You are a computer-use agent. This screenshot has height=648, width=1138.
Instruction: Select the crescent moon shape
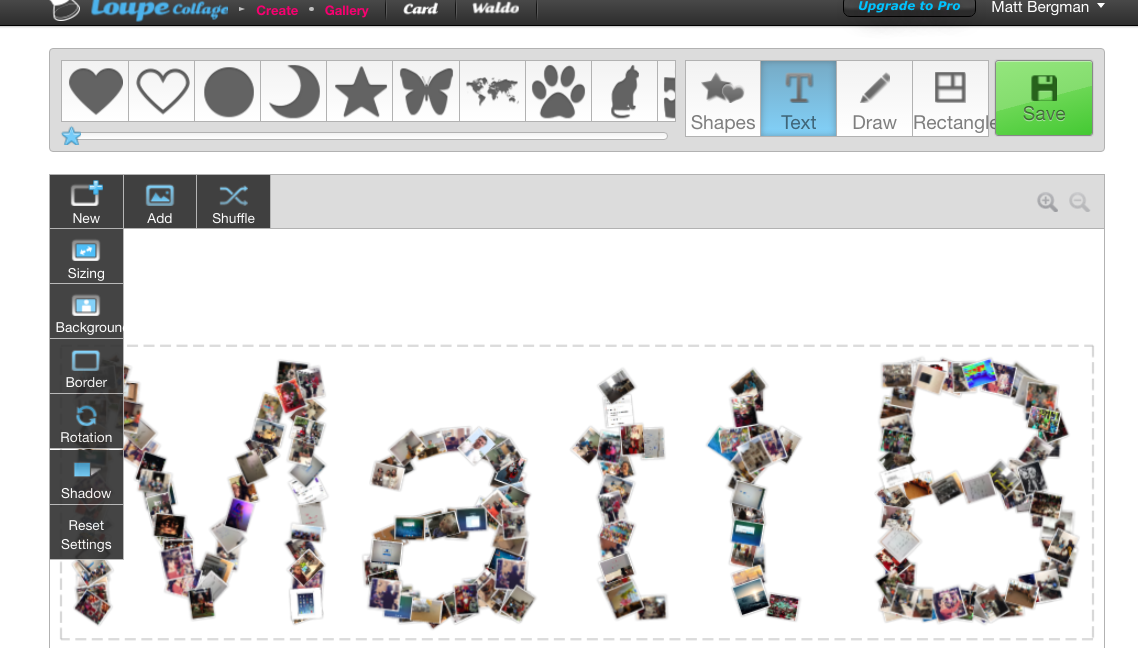[292, 90]
